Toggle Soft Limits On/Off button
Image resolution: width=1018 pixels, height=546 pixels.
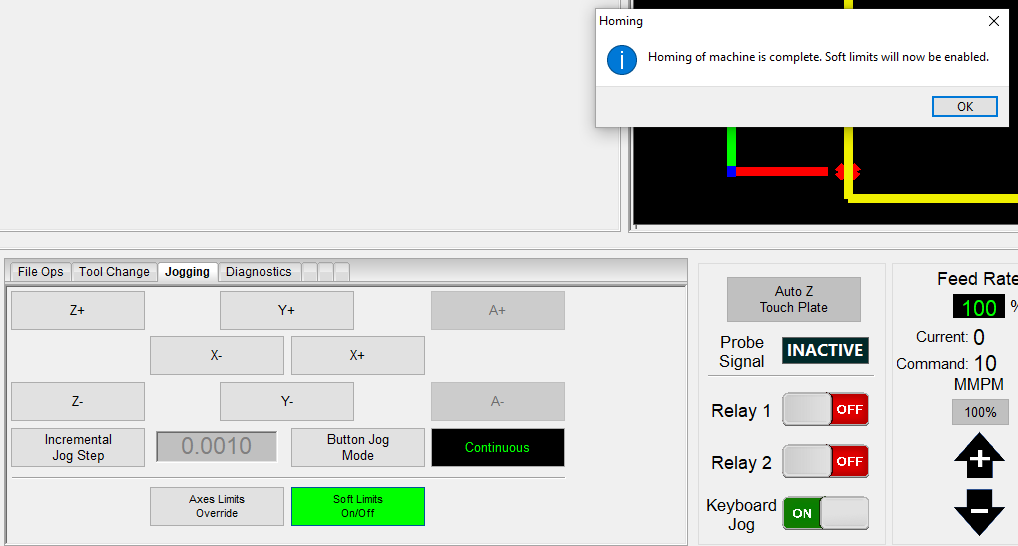pyautogui.click(x=357, y=506)
